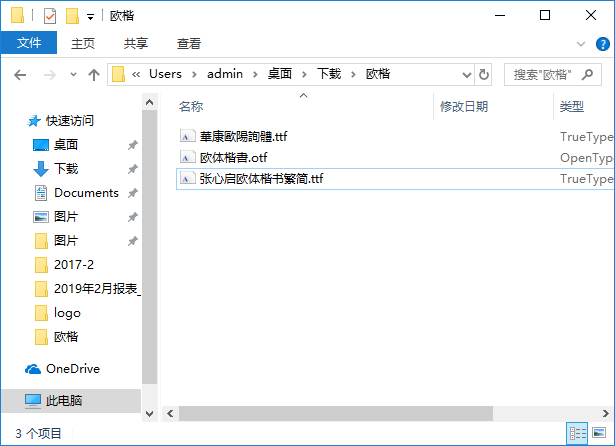The height and width of the screenshot is (446, 615).
Task: Select file 華康歐陽詢體.ttf
Action: point(243,137)
